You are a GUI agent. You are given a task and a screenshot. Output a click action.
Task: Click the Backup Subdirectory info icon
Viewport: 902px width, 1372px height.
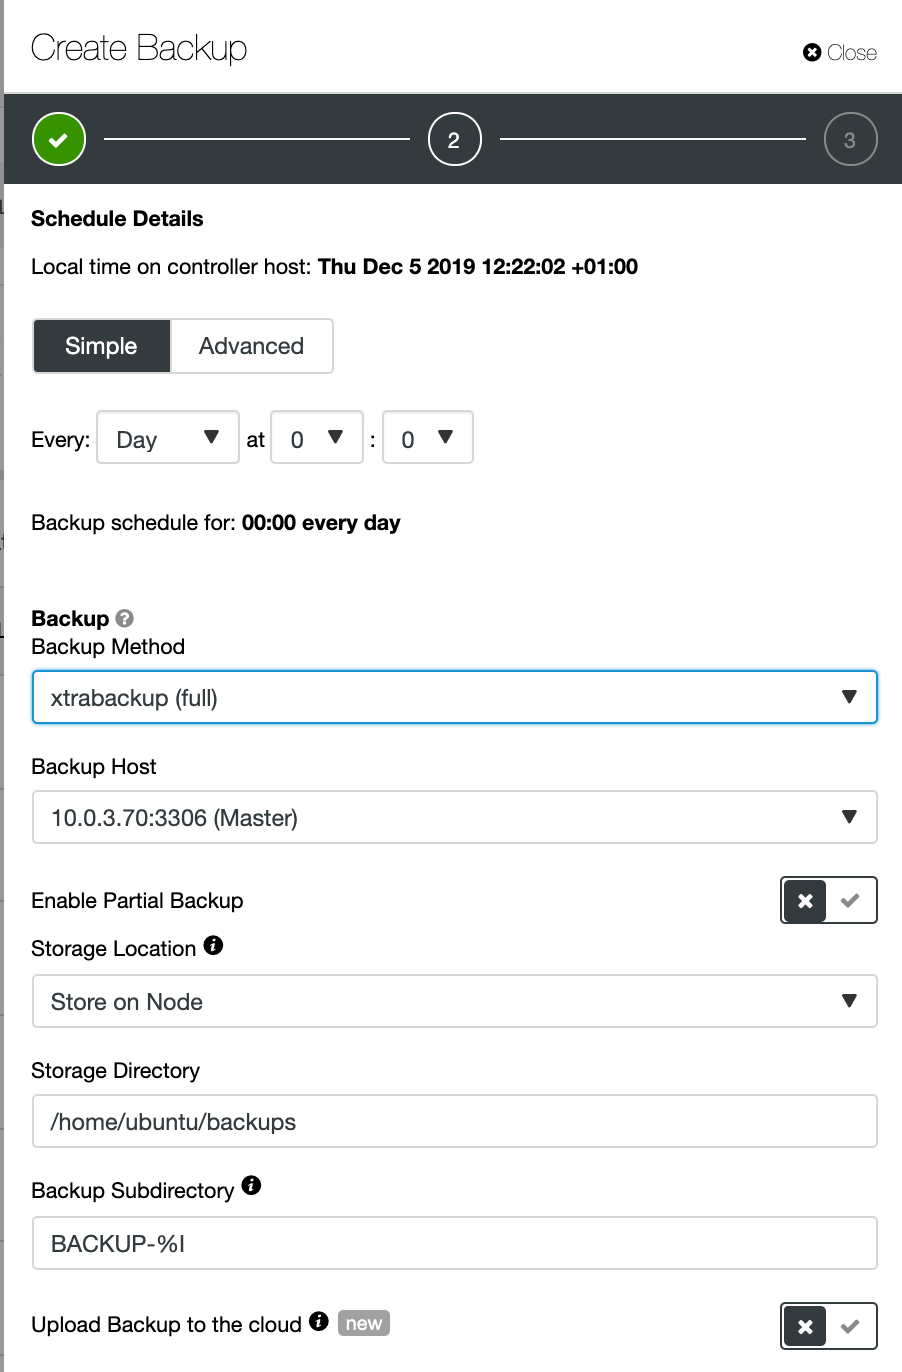click(x=251, y=1186)
